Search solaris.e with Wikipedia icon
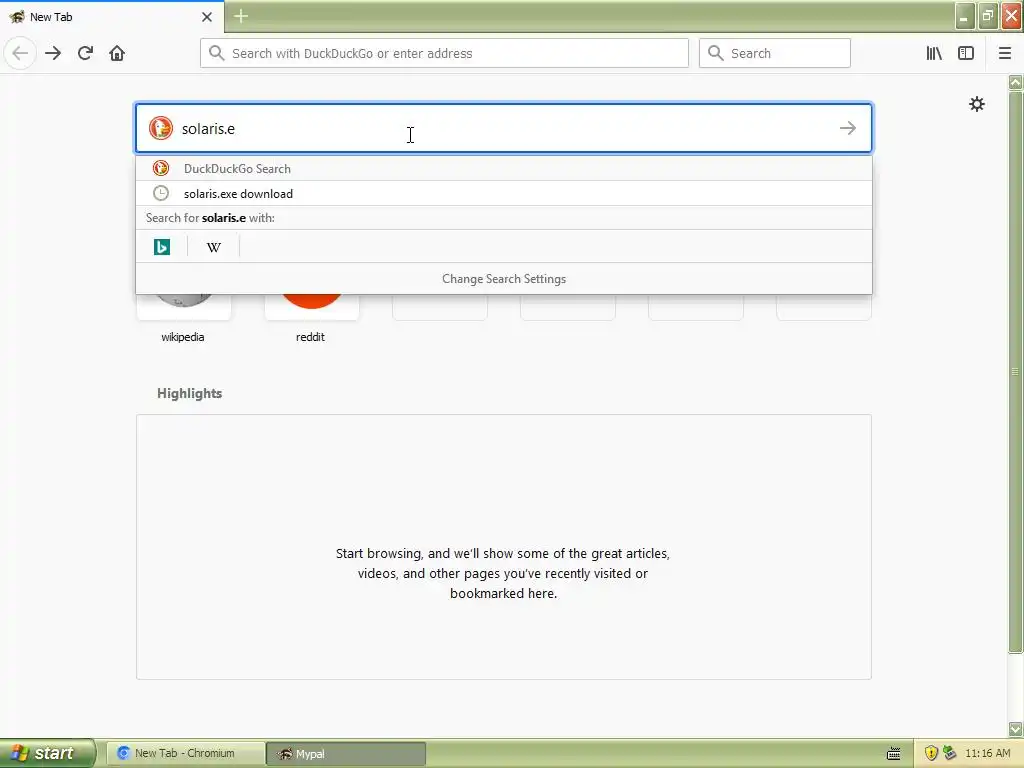This screenshot has width=1024, height=768. tap(214, 247)
